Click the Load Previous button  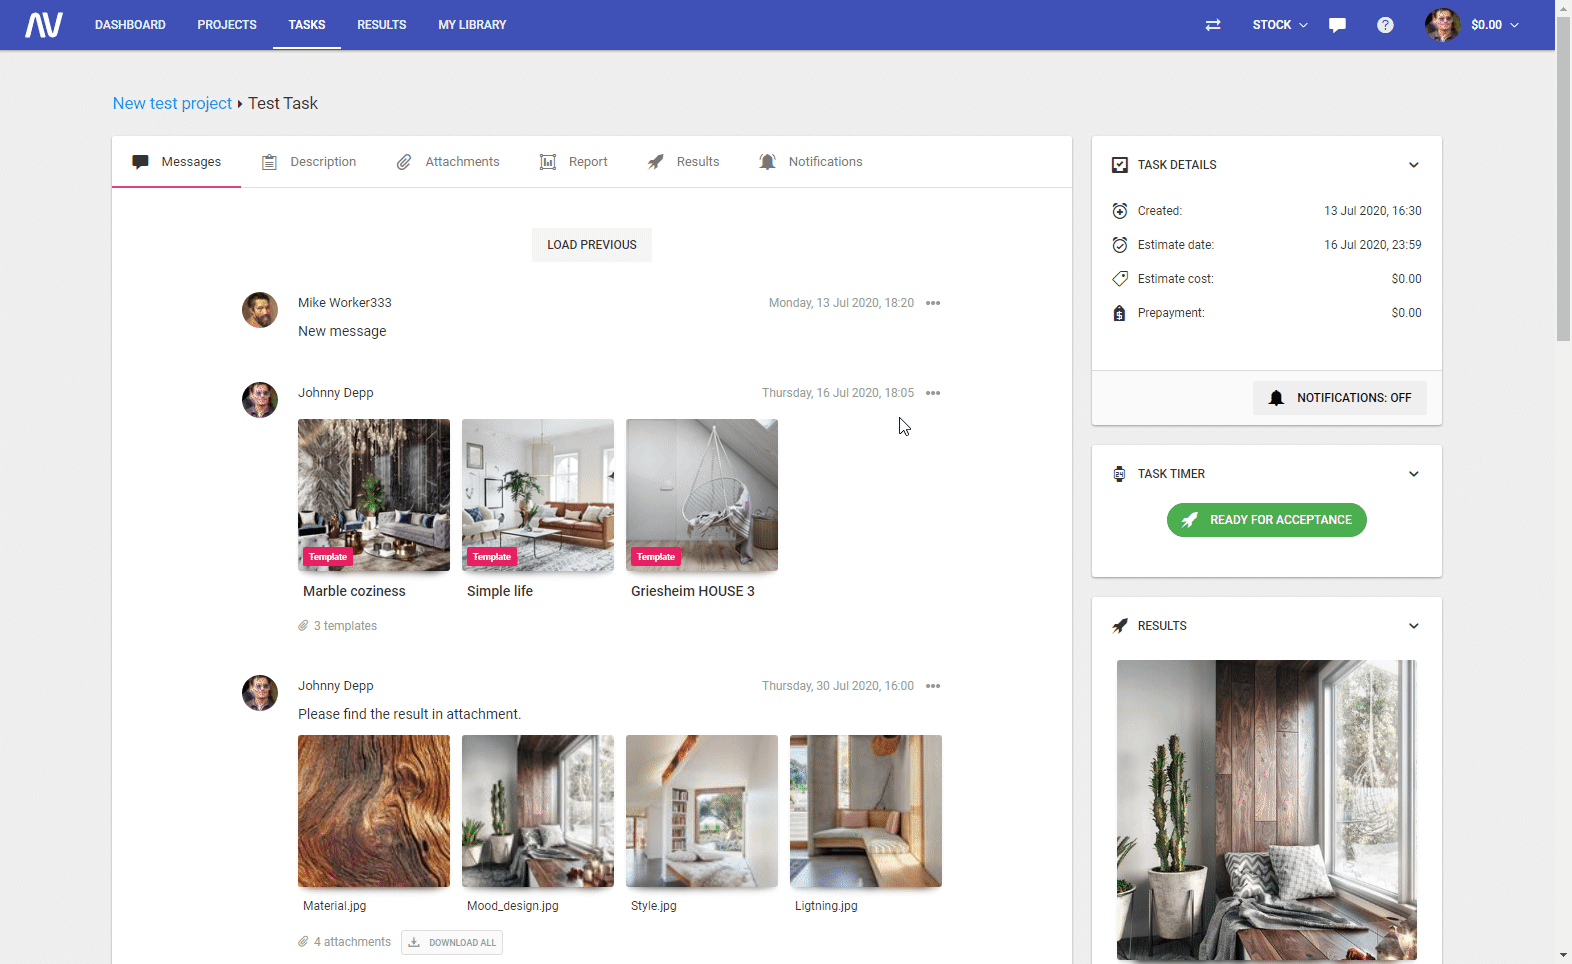[591, 245]
